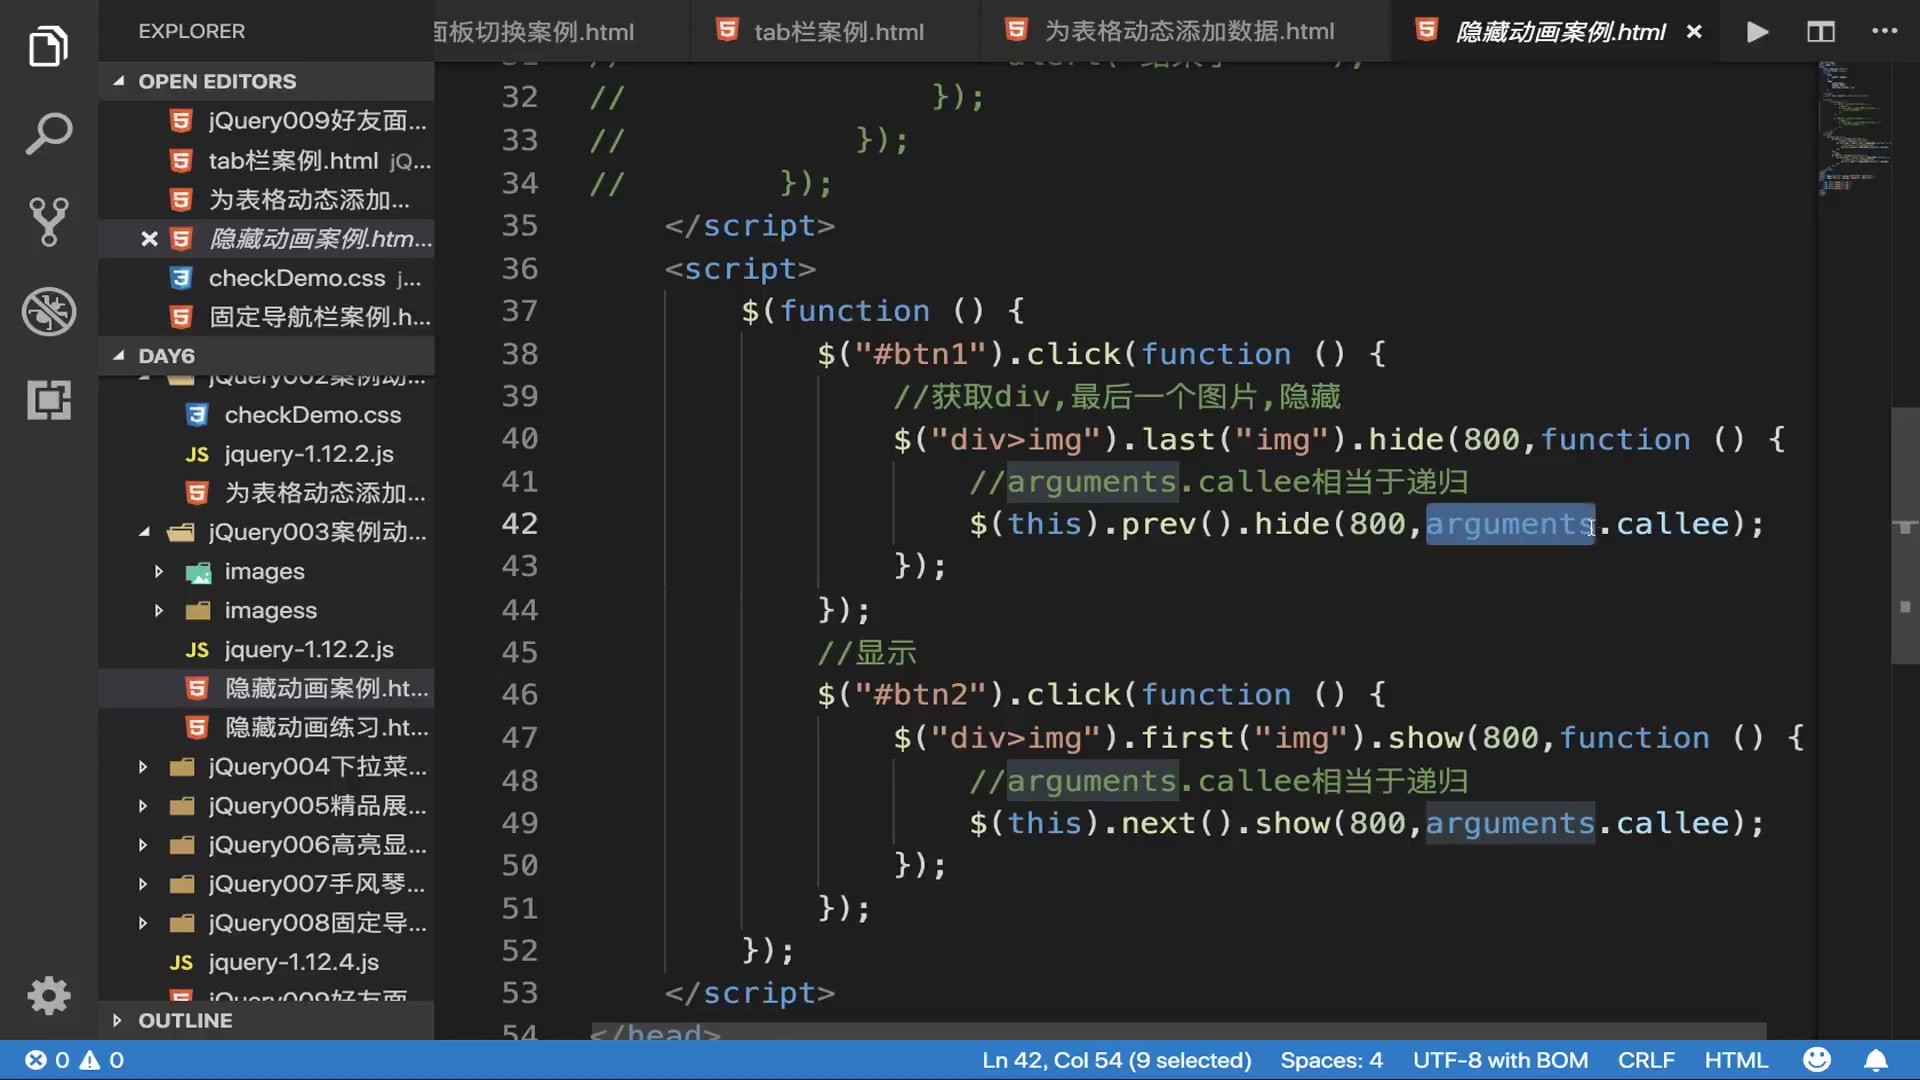Click the editor vertical scrollbar thumb

click(x=1905, y=535)
